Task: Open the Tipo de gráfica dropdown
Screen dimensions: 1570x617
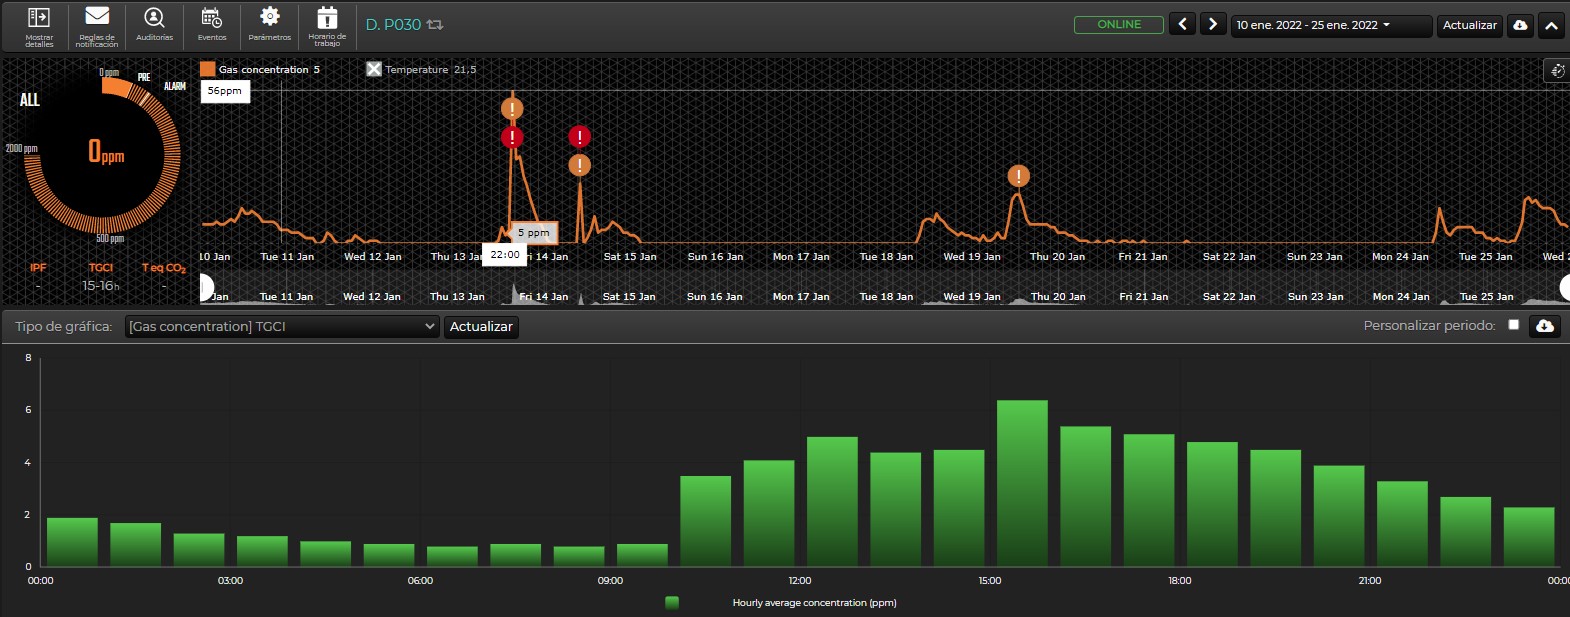Action: (282, 326)
